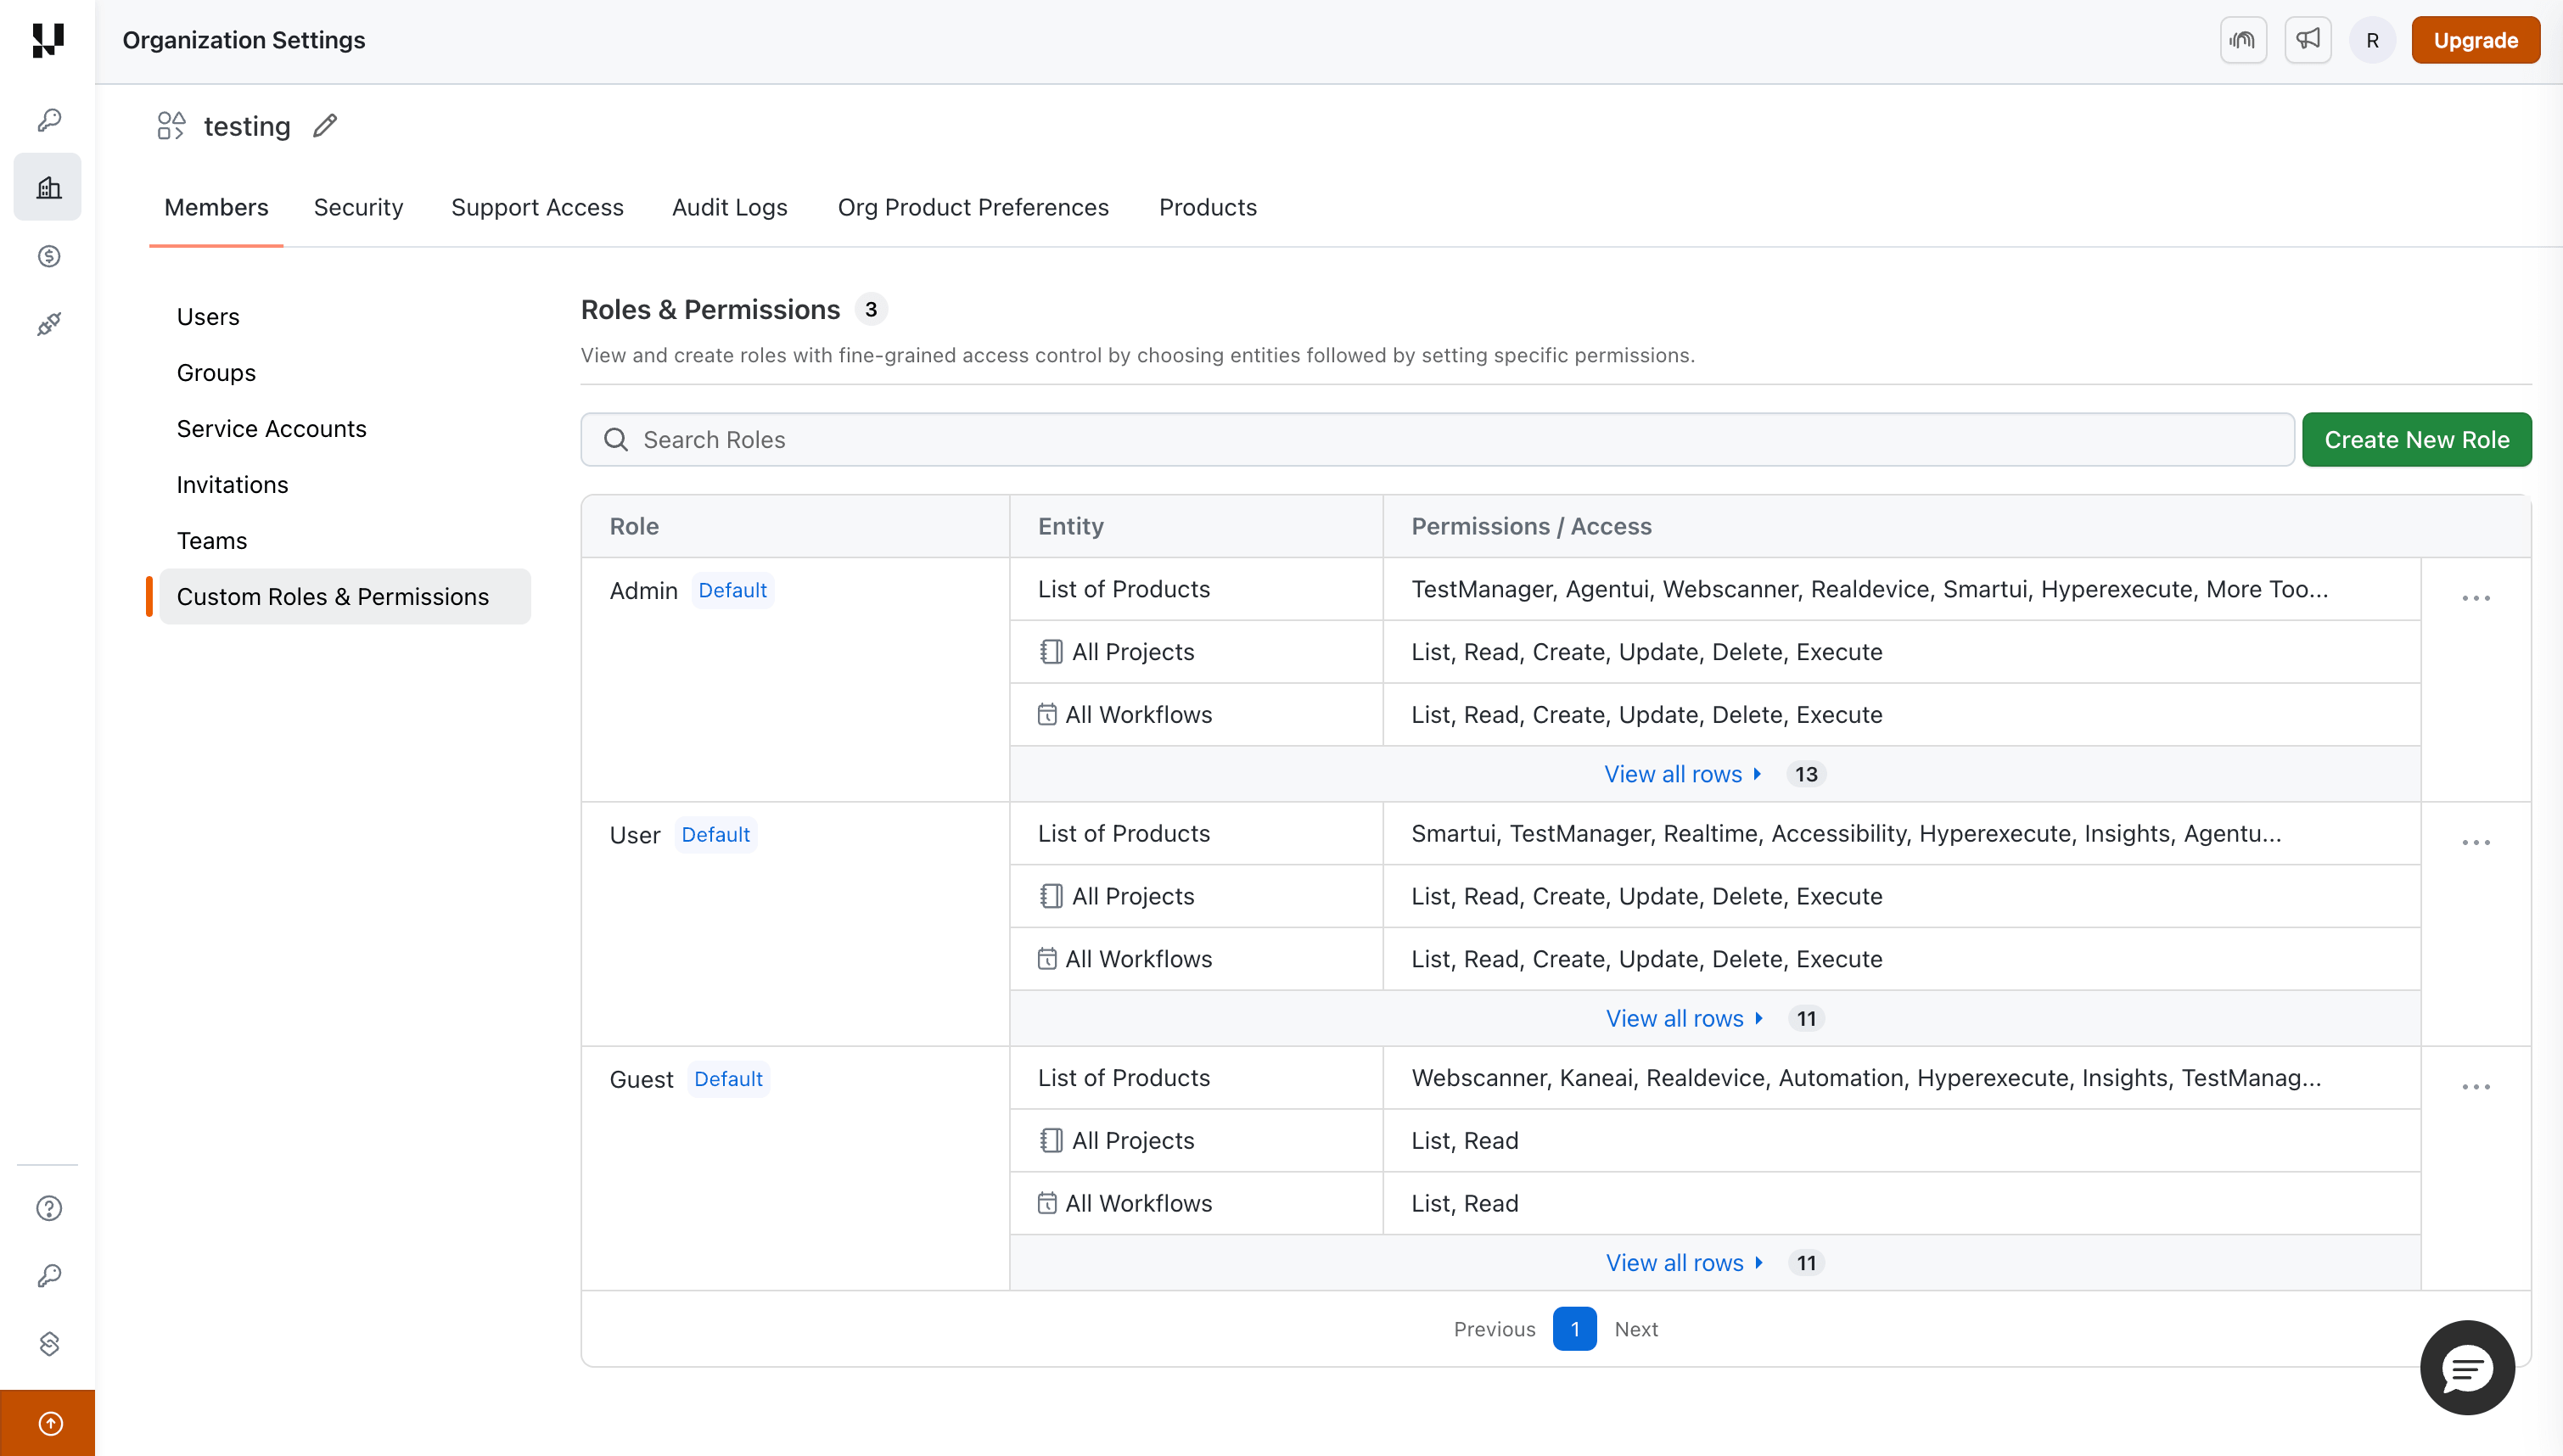The image size is (2563, 1456).
Task: Click Guest's products list starting Webscanner, Kaneai
Action: (x=1866, y=1078)
